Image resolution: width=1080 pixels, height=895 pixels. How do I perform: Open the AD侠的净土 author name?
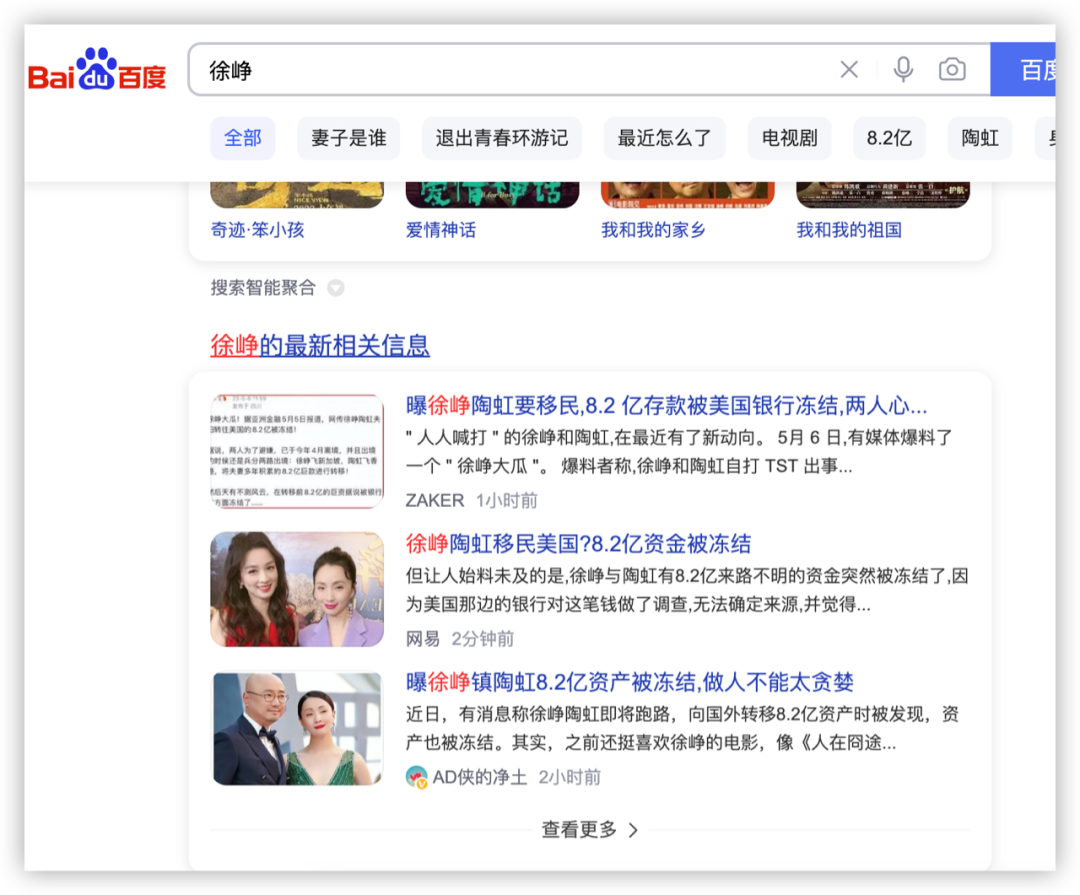[x=479, y=778]
